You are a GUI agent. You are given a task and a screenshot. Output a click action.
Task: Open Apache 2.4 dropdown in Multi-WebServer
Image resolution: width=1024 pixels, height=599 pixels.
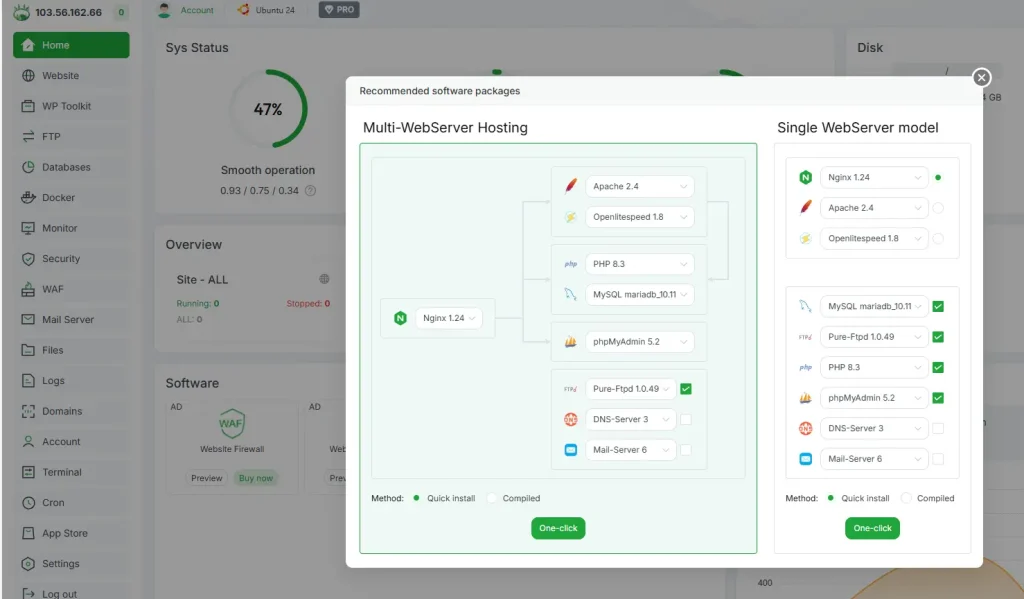(639, 186)
